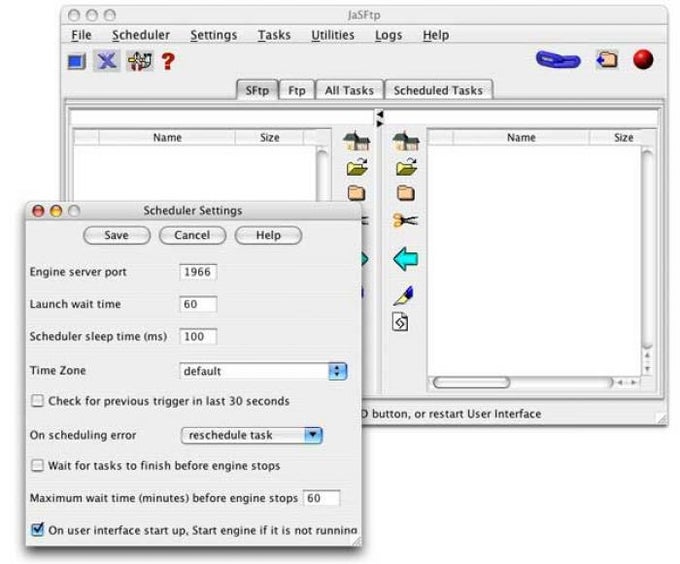Close the Scheduler Settings window
This screenshot has width=680, height=564.
pyautogui.click(x=39, y=211)
